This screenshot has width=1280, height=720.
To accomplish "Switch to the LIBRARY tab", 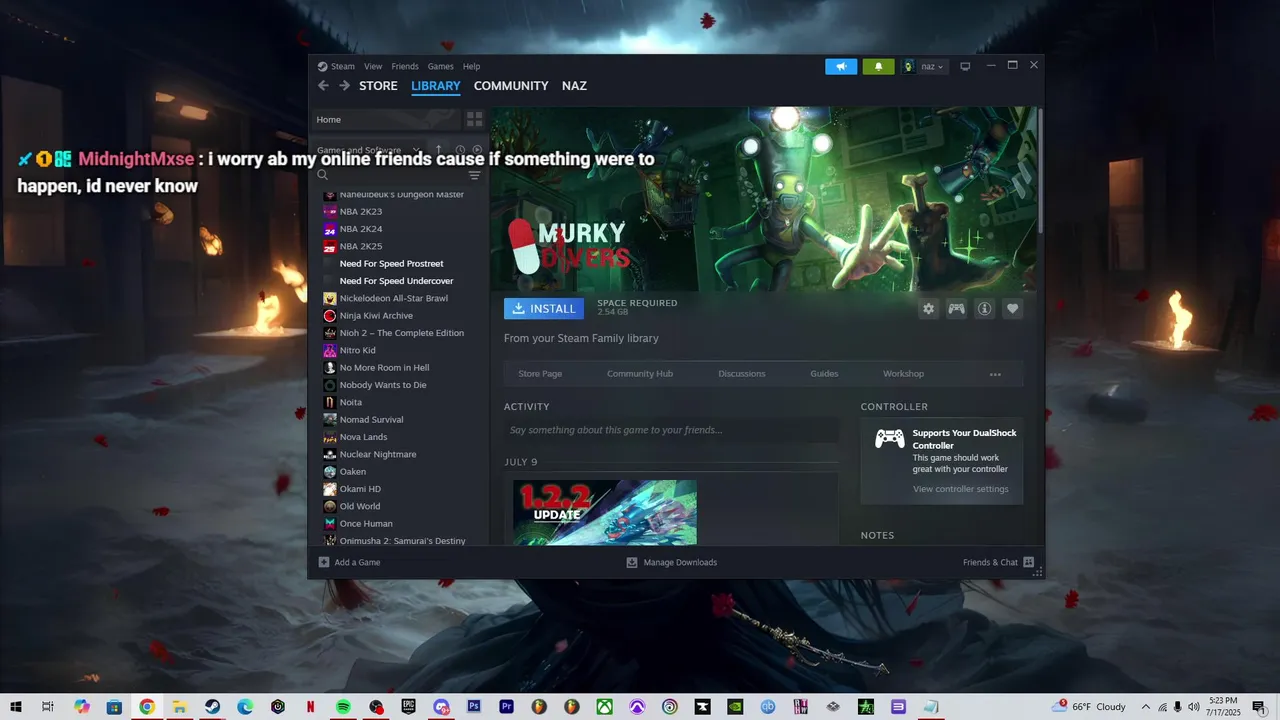I will tap(436, 86).
